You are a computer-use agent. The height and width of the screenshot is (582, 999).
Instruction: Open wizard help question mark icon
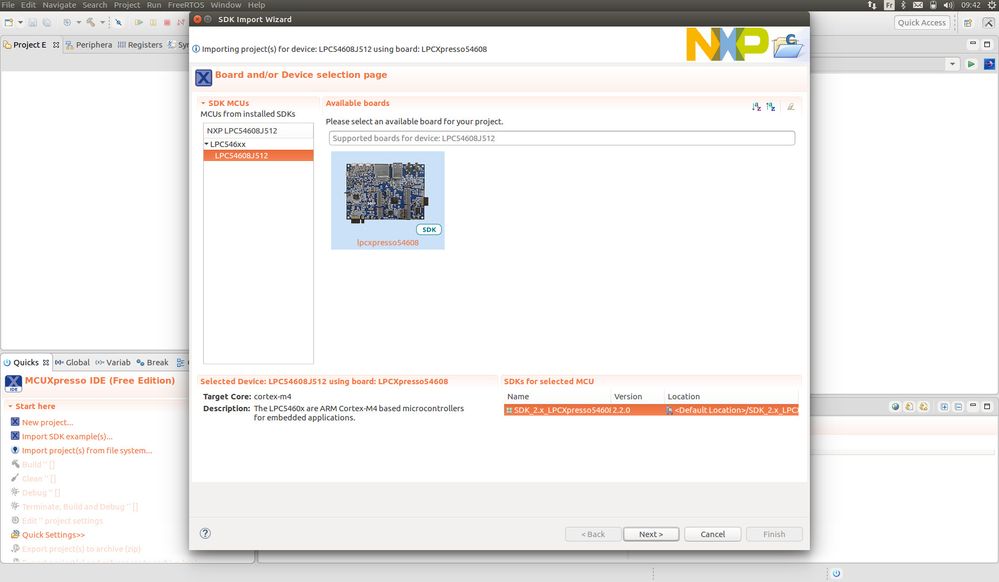pos(205,534)
